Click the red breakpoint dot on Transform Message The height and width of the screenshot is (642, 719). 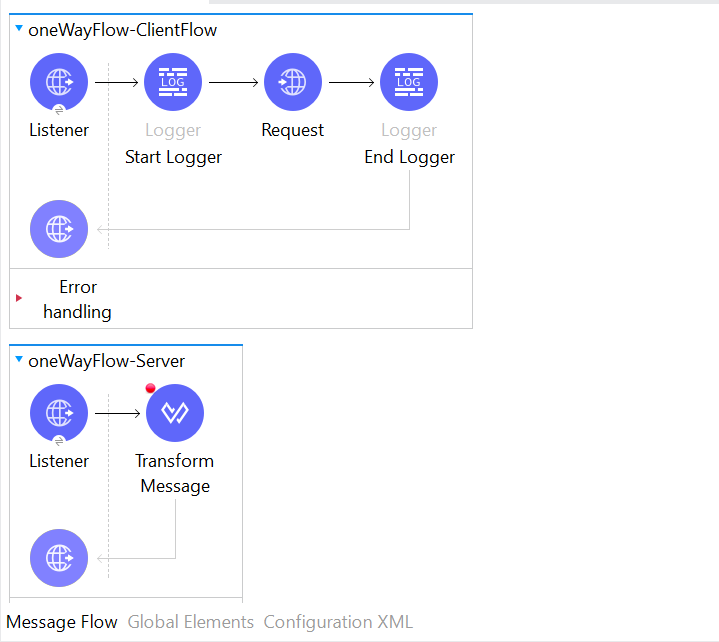tap(151, 388)
